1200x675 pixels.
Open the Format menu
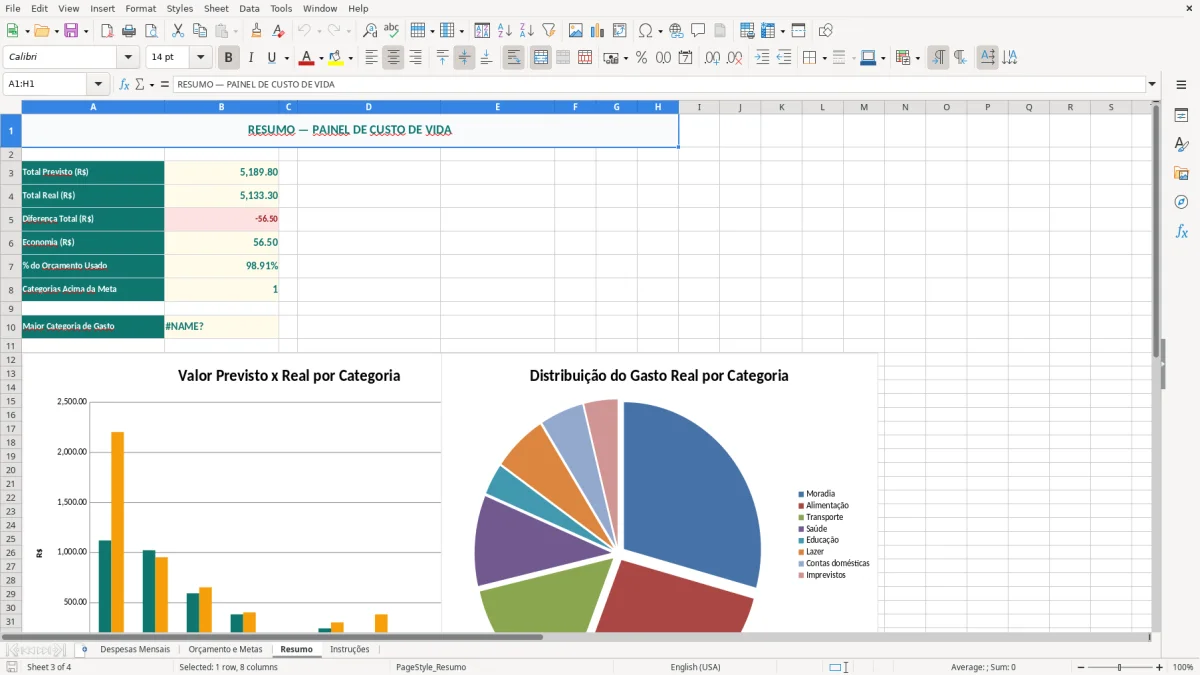[140, 8]
